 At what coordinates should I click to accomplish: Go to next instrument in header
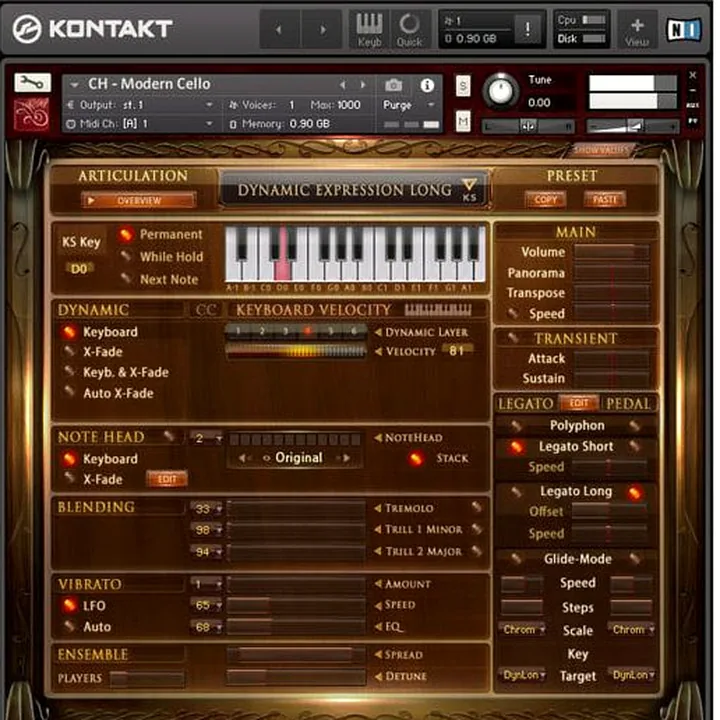point(322,29)
